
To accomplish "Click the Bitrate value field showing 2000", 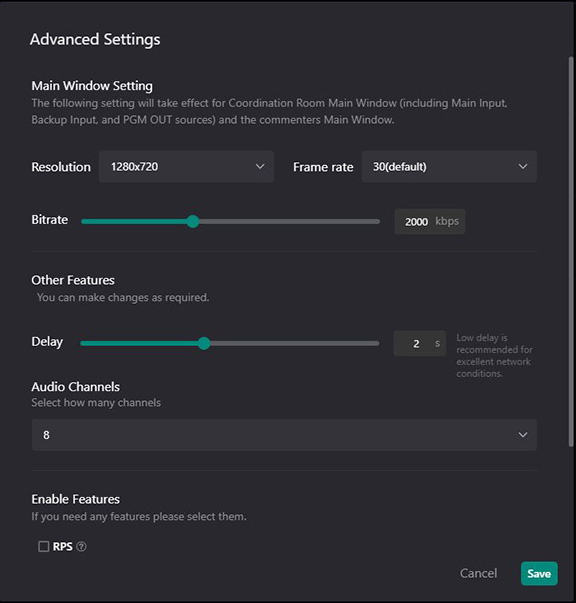I will [430, 222].
